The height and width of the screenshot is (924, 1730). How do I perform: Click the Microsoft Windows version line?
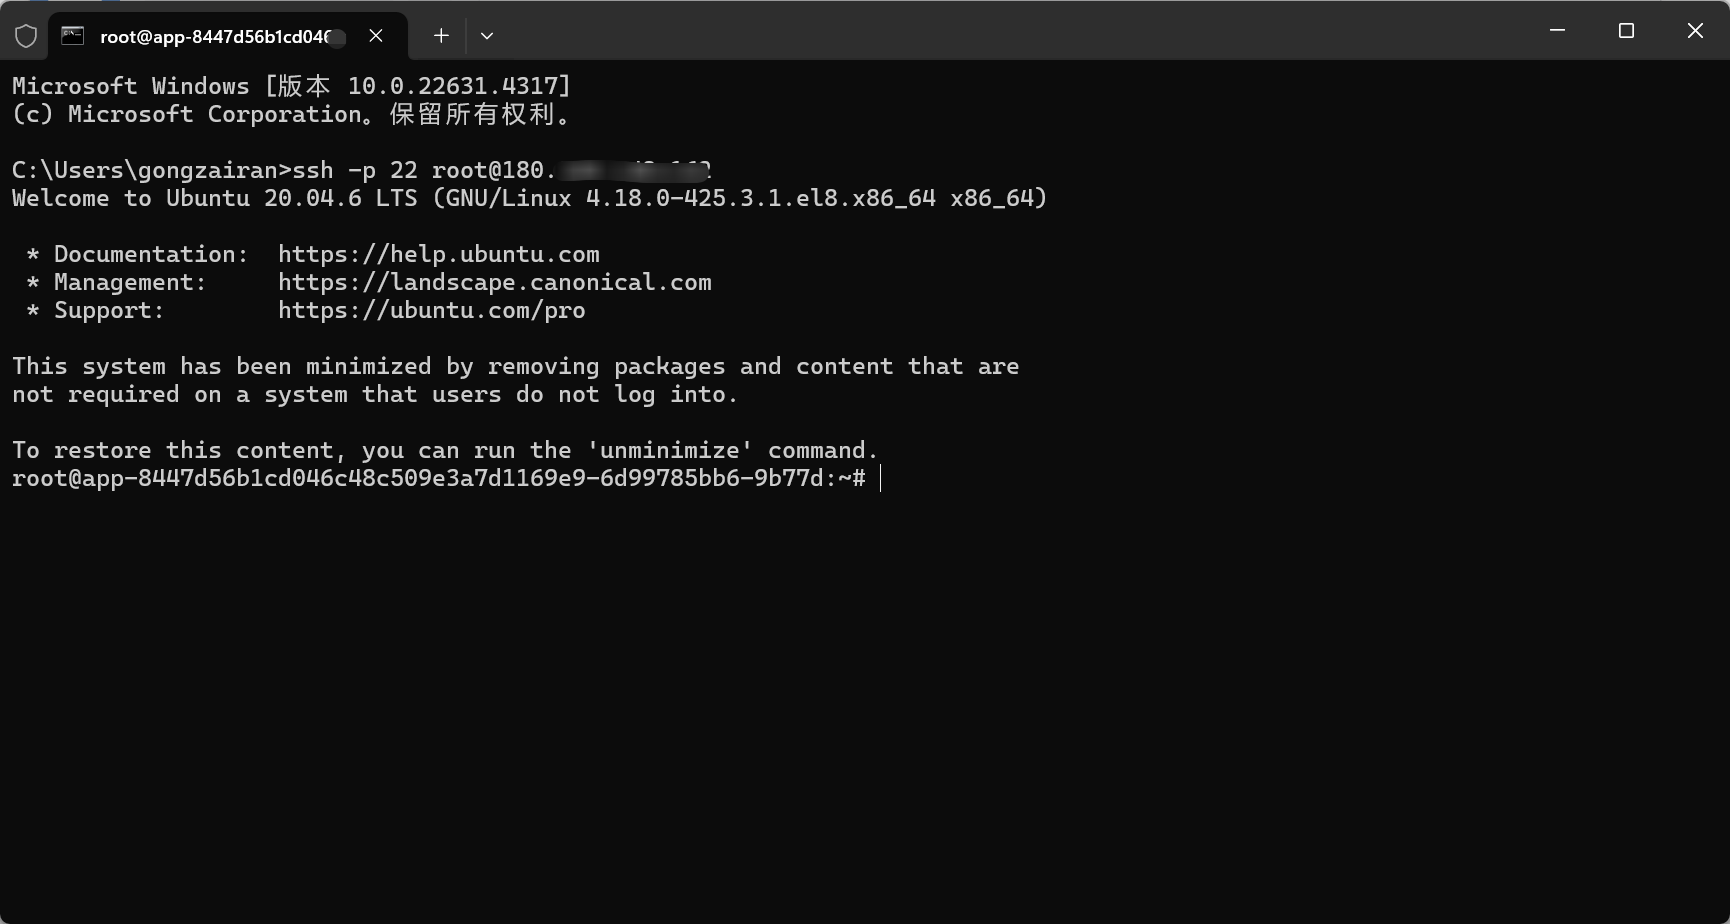click(290, 86)
